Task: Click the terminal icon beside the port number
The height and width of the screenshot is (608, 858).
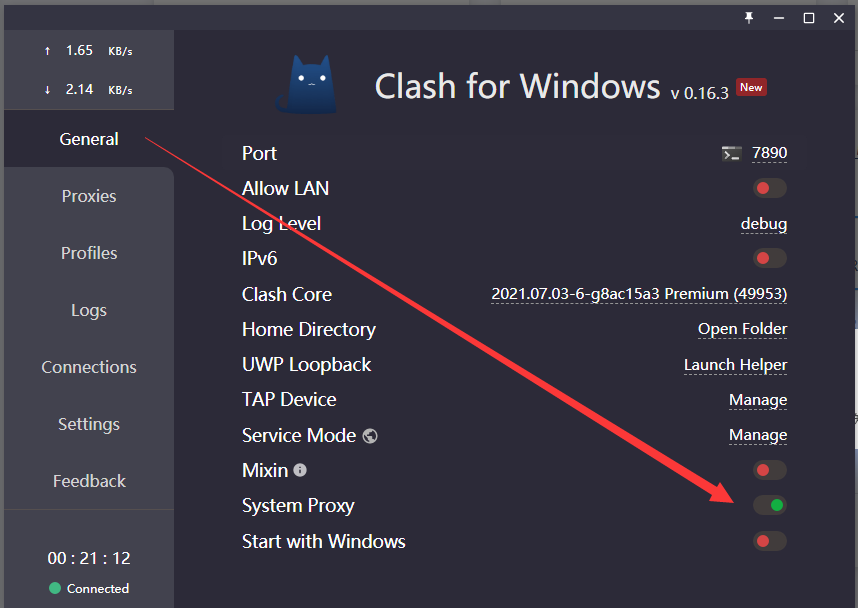Action: (731, 154)
